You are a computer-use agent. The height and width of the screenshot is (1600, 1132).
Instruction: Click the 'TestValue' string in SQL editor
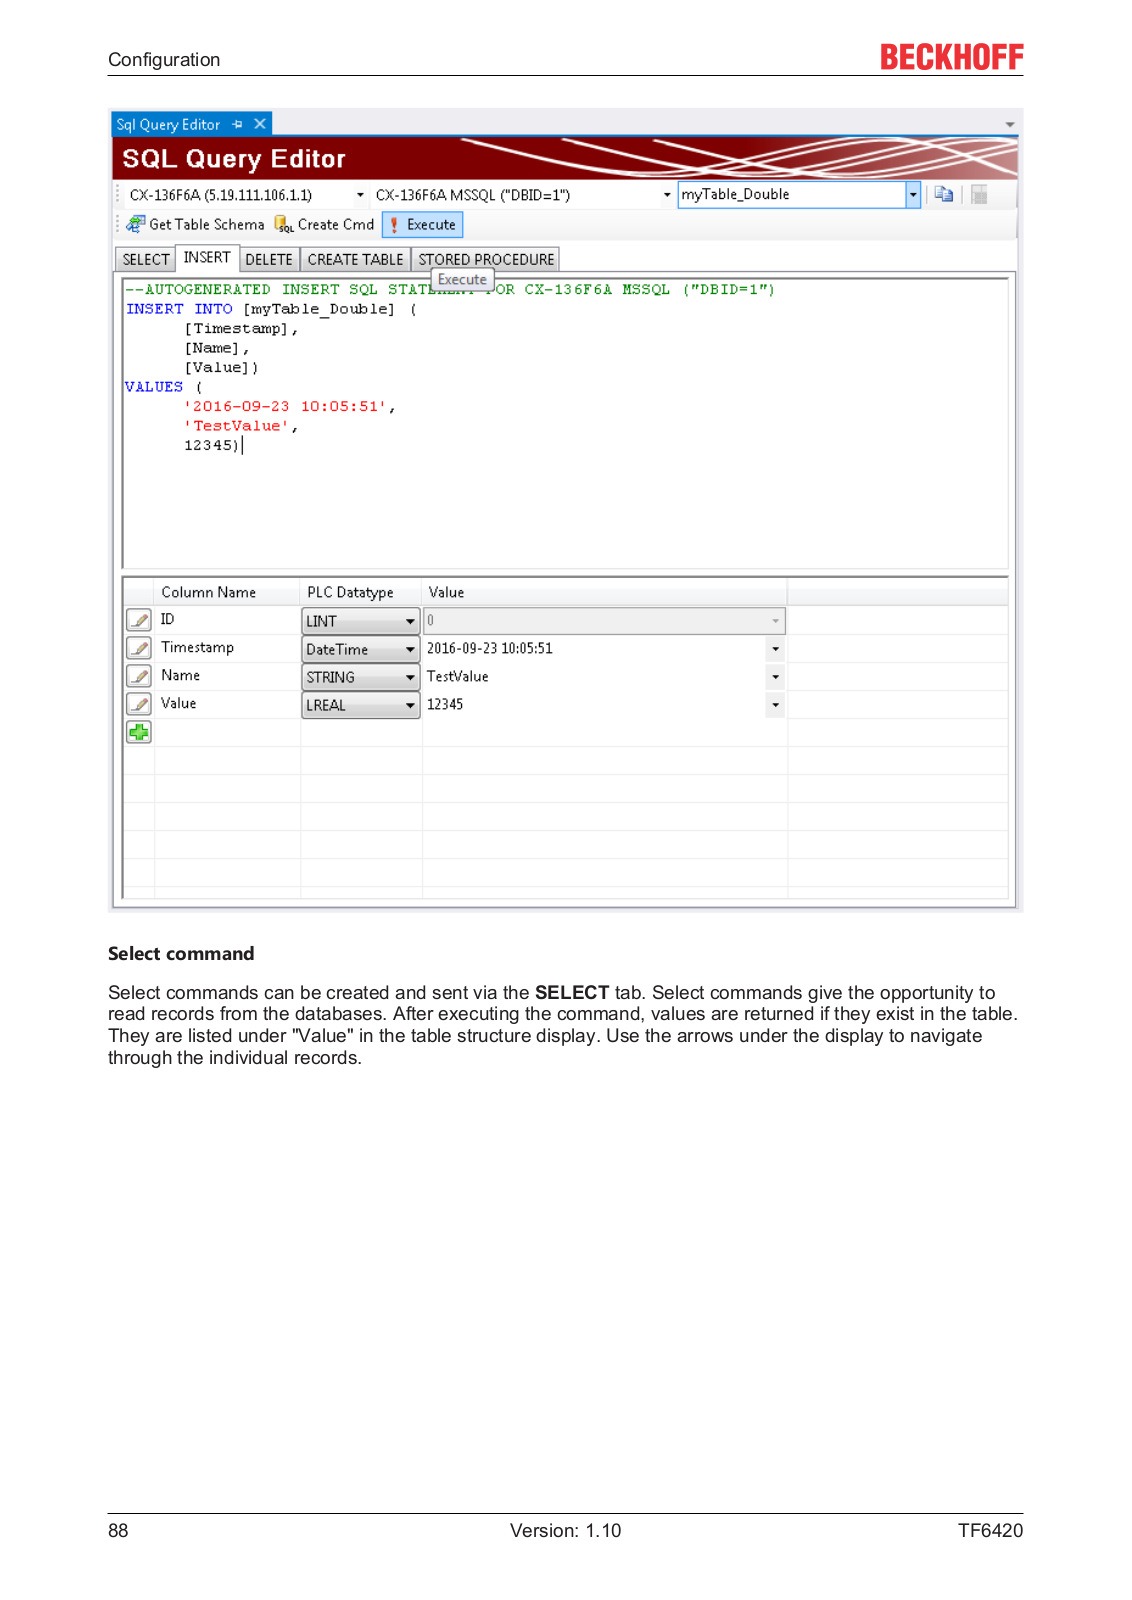tap(237, 426)
